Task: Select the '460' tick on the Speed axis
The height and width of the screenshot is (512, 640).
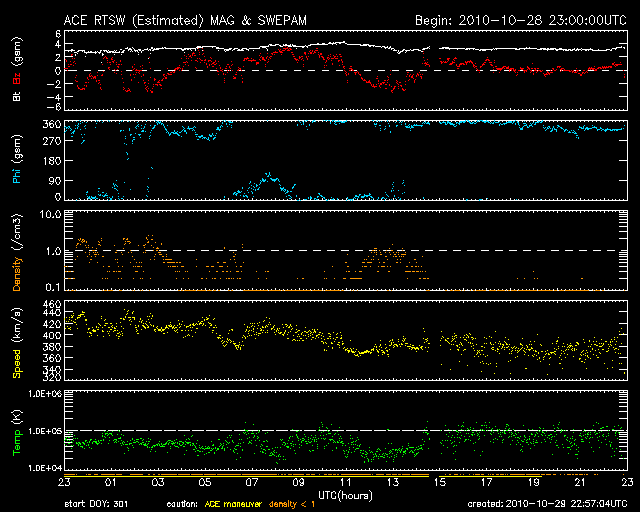Action: click(52, 304)
